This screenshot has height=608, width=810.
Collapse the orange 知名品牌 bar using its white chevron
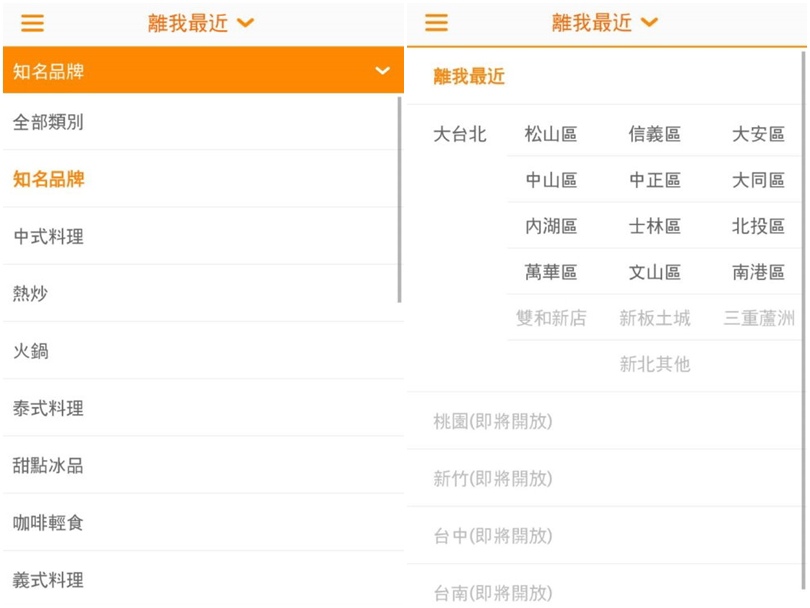[382, 71]
